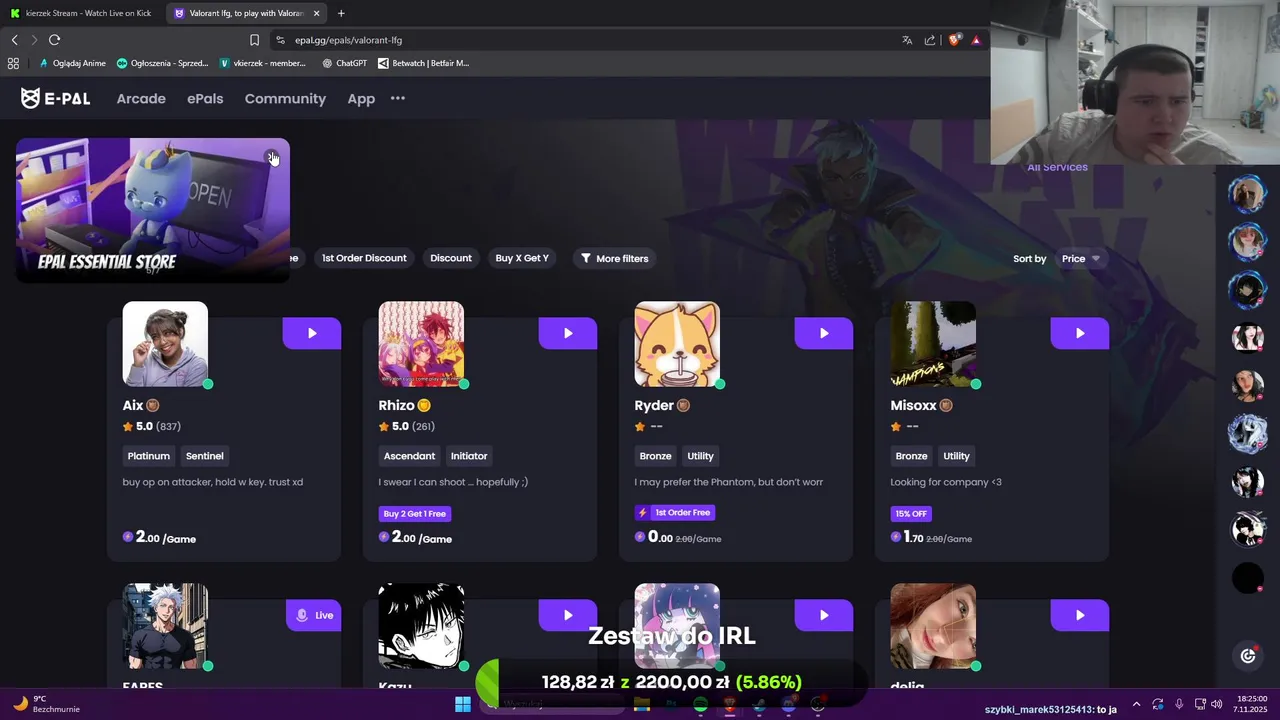Open the Arcade menu
Viewport: 1280px width, 720px height.
(x=141, y=98)
